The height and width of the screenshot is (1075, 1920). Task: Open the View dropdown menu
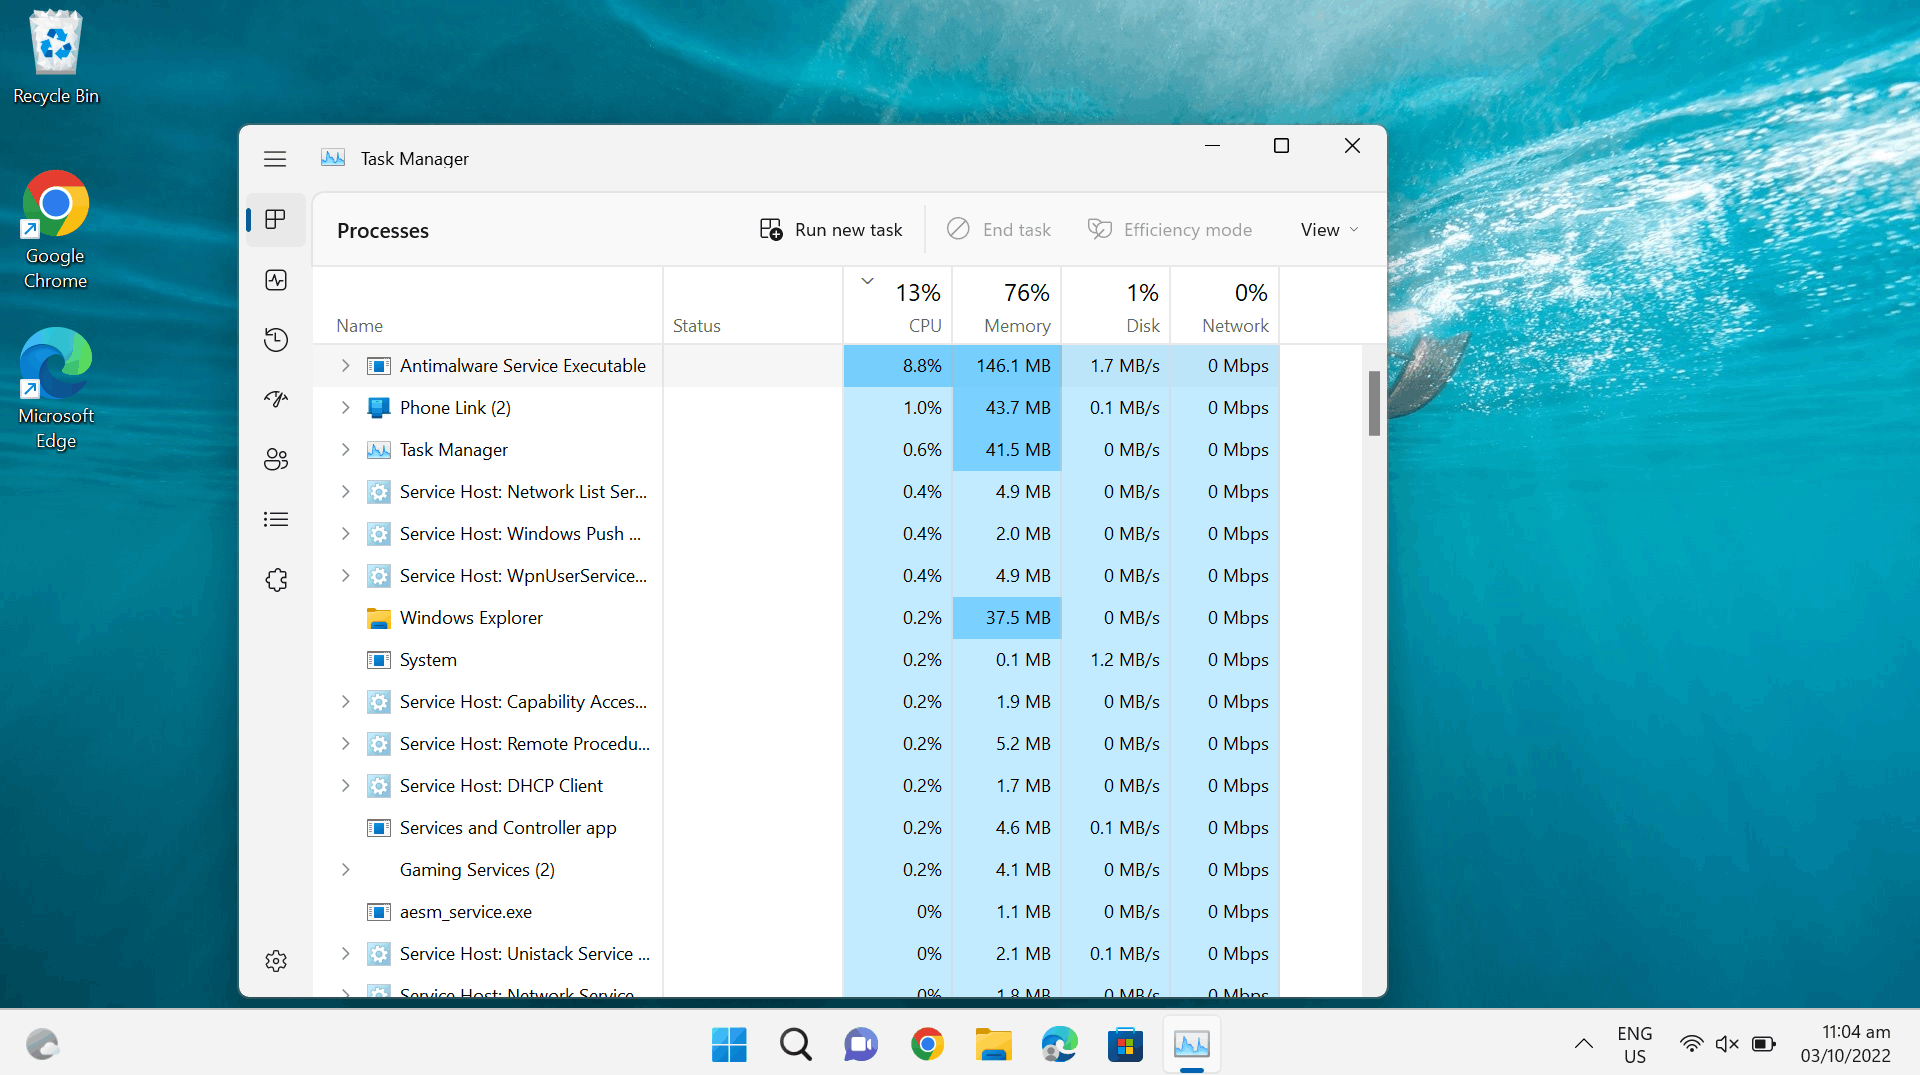pyautogui.click(x=1330, y=230)
